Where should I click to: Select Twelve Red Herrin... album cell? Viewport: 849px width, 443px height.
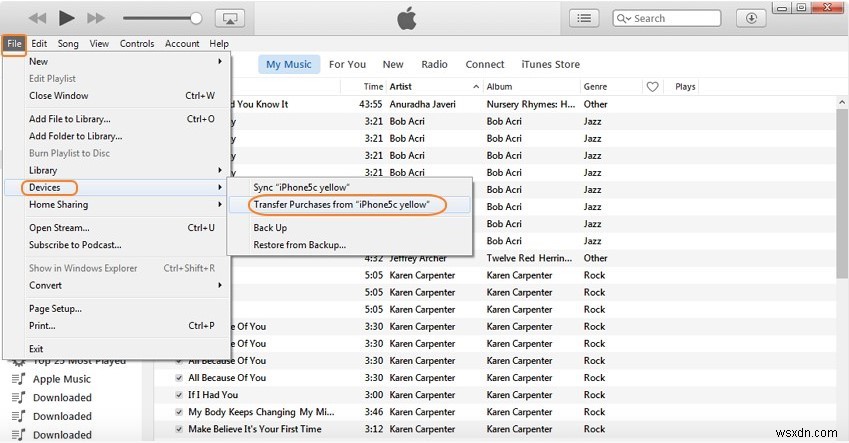click(x=529, y=258)
